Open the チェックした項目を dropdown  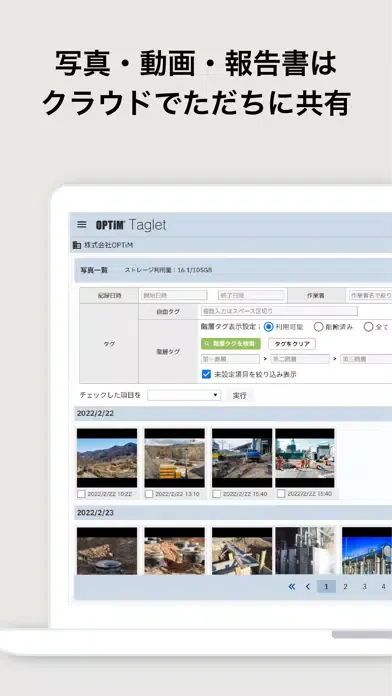coord(184,395)
